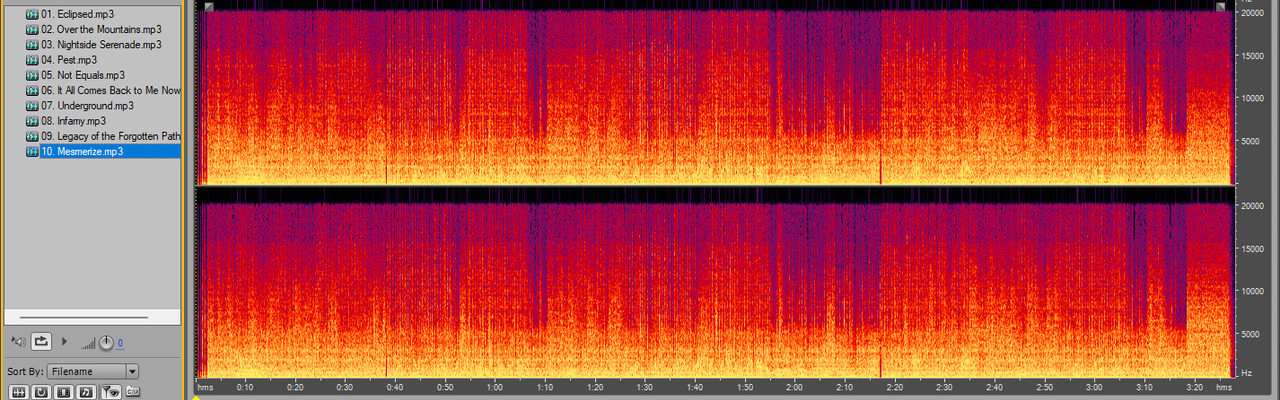Toggle Show Loop Files button
The width and height of the screenshot is (1280, 400).
pos(41,391)
